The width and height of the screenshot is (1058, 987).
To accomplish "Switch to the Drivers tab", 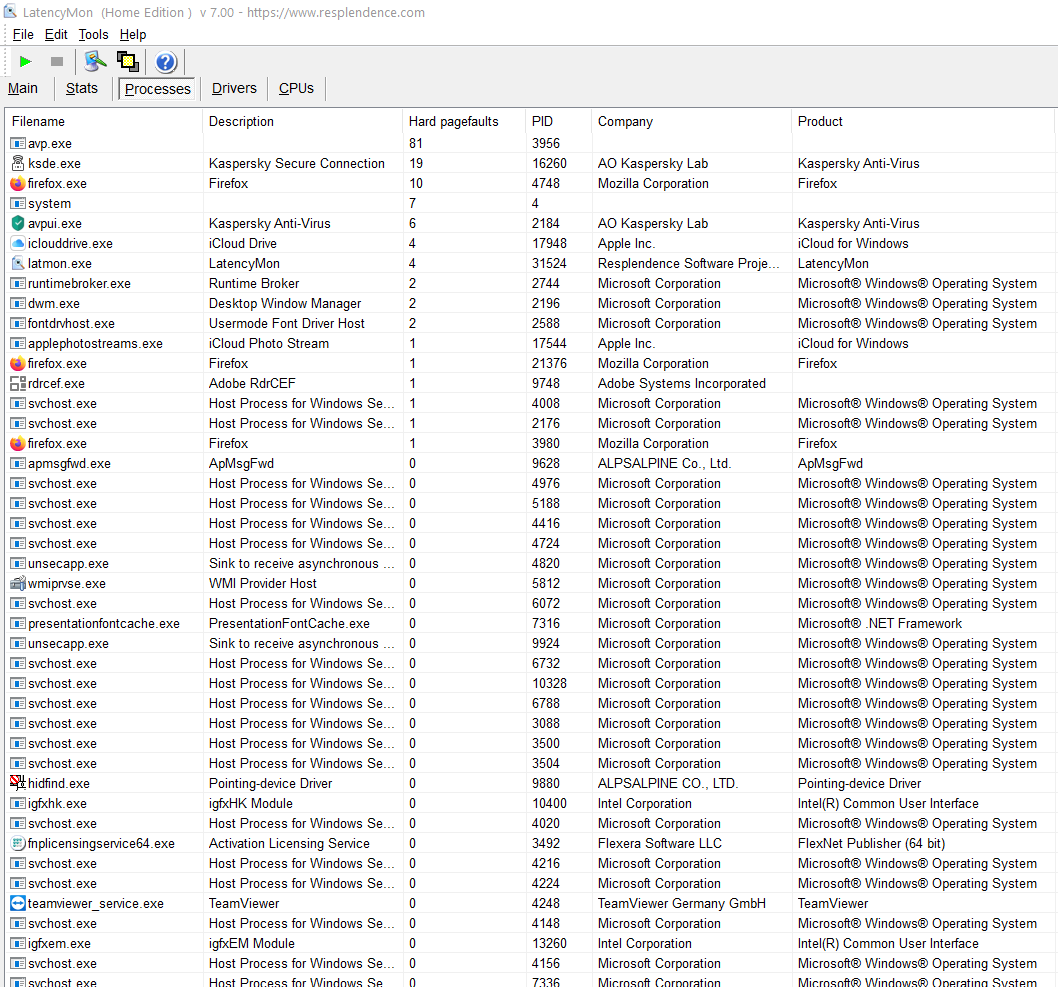I will coord(234,88).
